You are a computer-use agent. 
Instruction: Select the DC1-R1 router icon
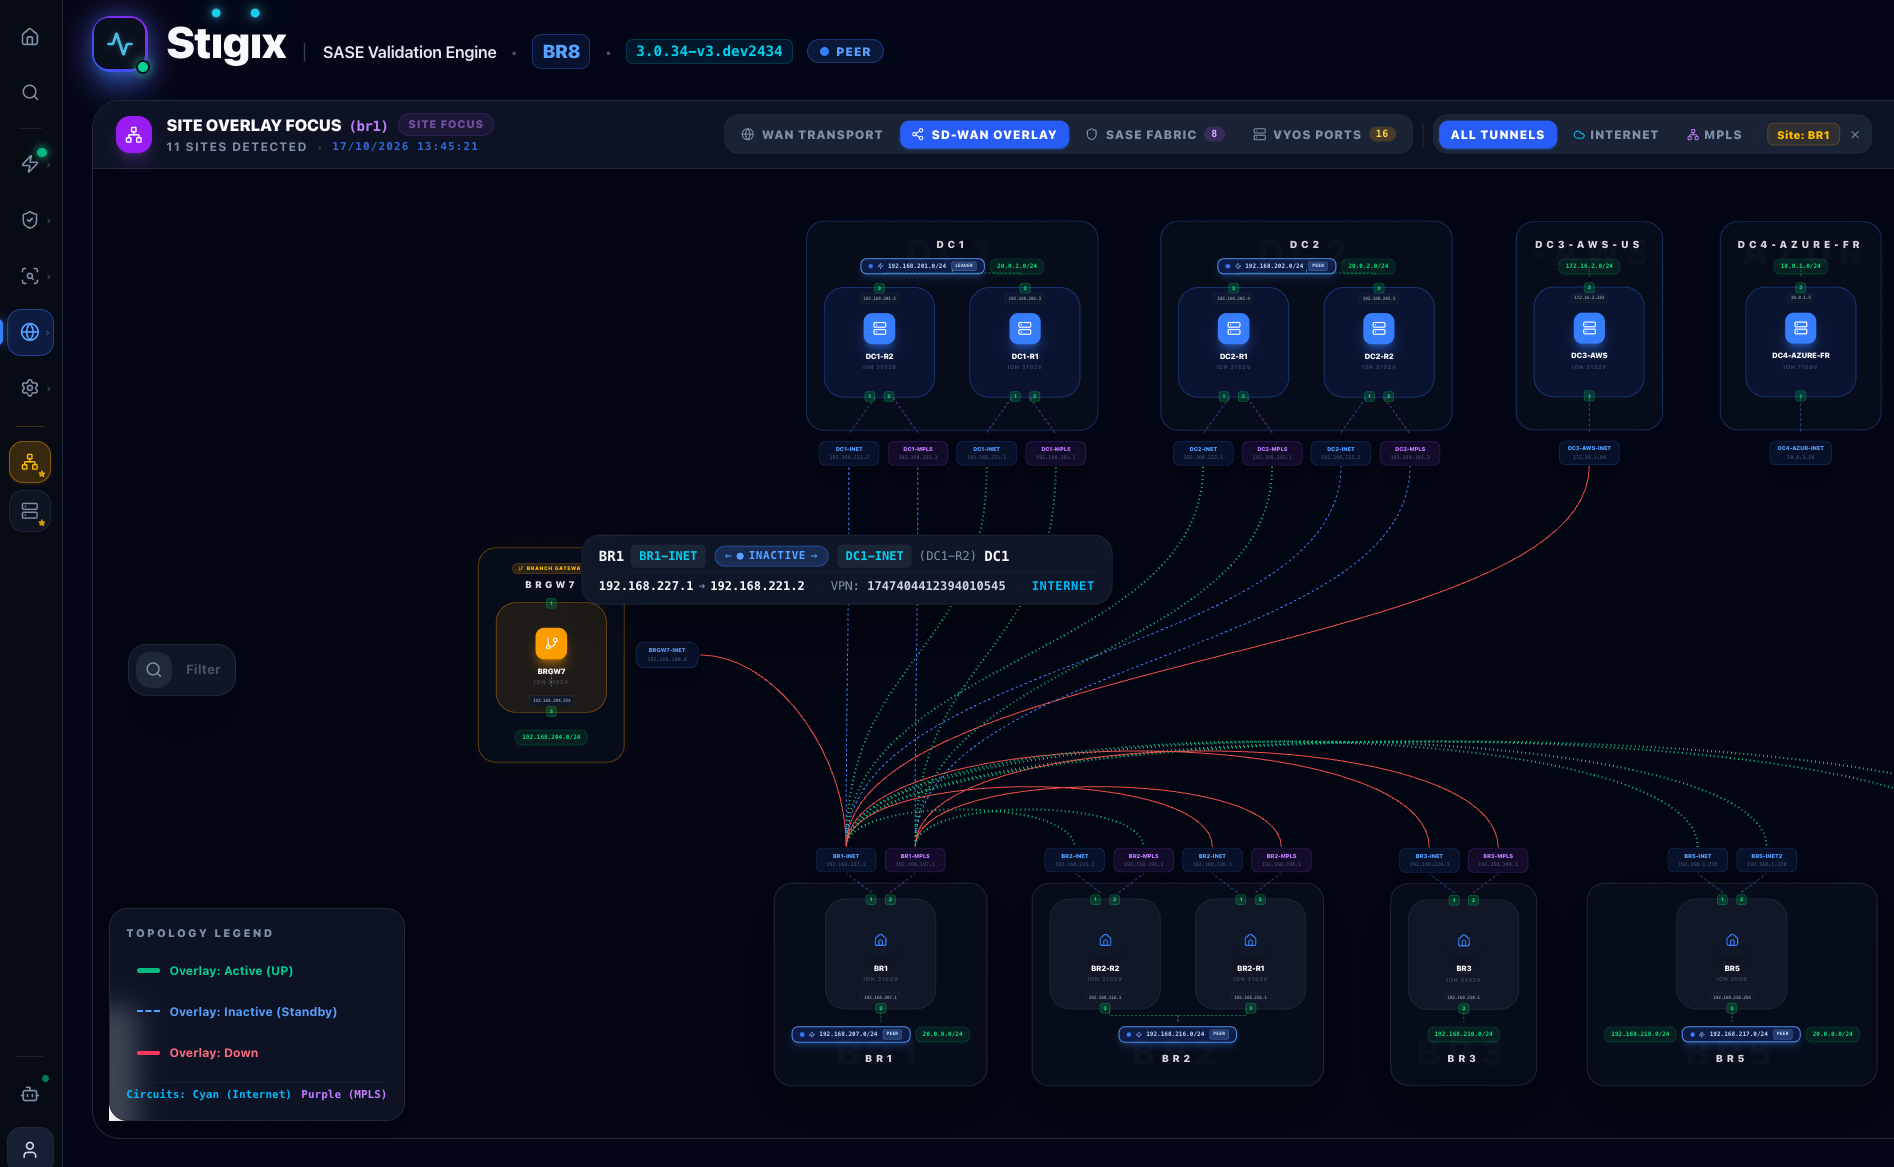coord(1025,328)
